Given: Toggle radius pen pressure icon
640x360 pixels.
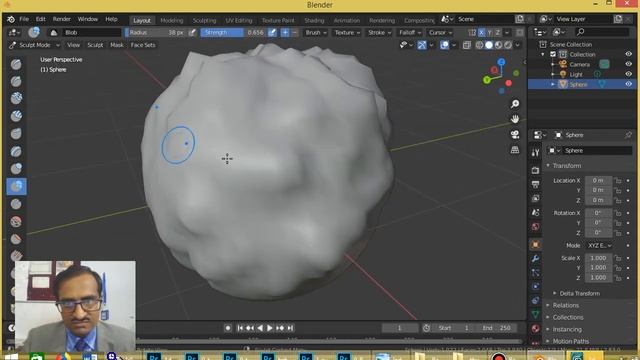Looking at the screenshot, I should (192, 33).
